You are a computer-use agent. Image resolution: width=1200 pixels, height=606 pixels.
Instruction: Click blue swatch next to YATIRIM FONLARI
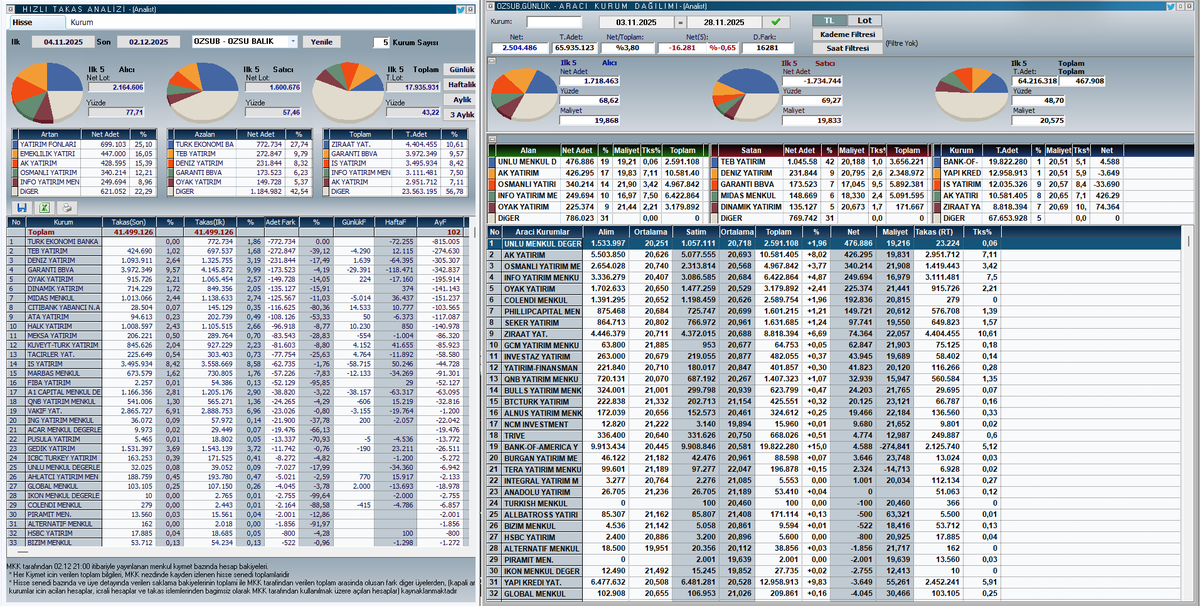13,144
